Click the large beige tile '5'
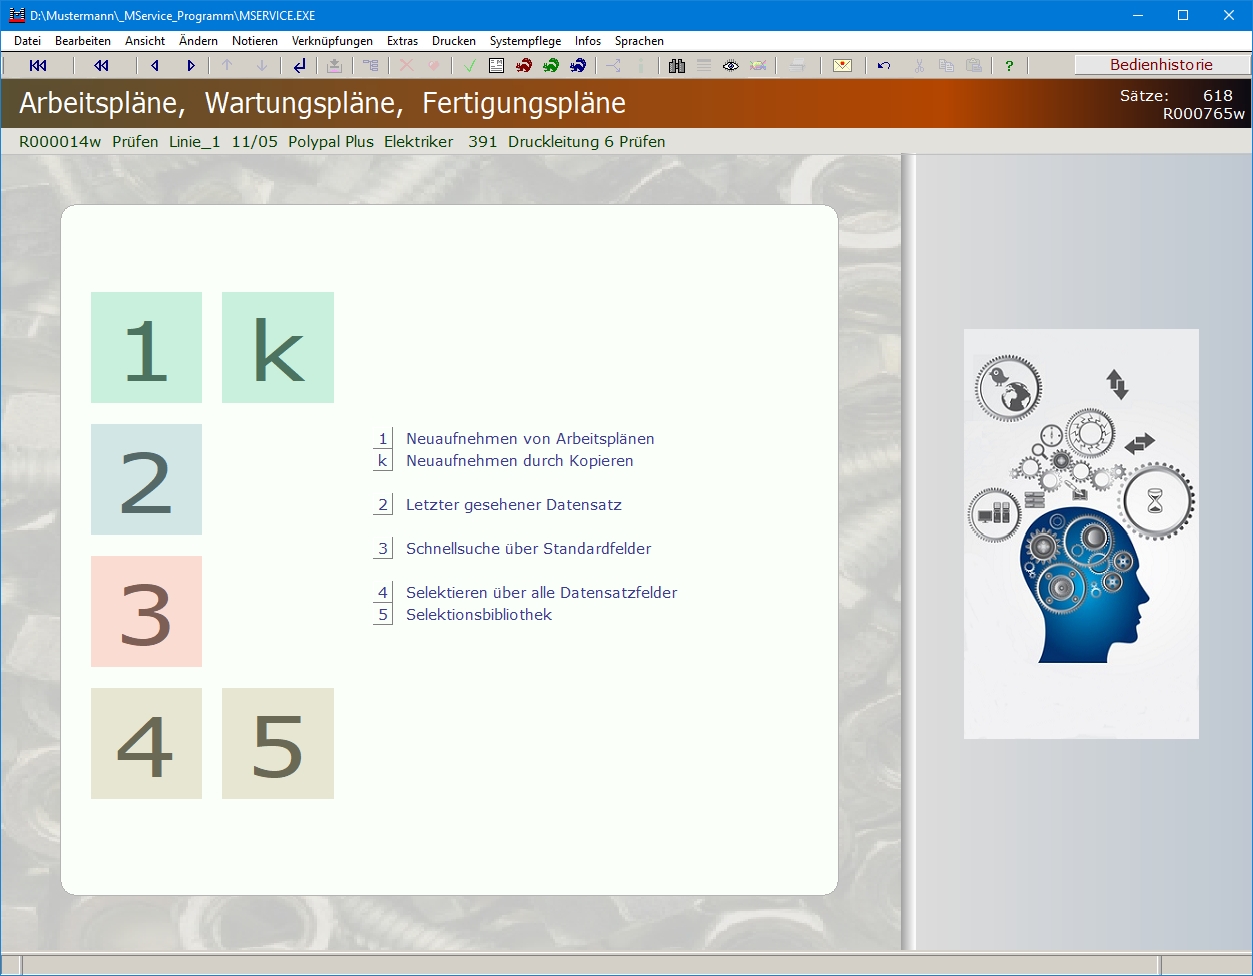Viewport: 1253px width, 976px height. click(x=278, y=743)
